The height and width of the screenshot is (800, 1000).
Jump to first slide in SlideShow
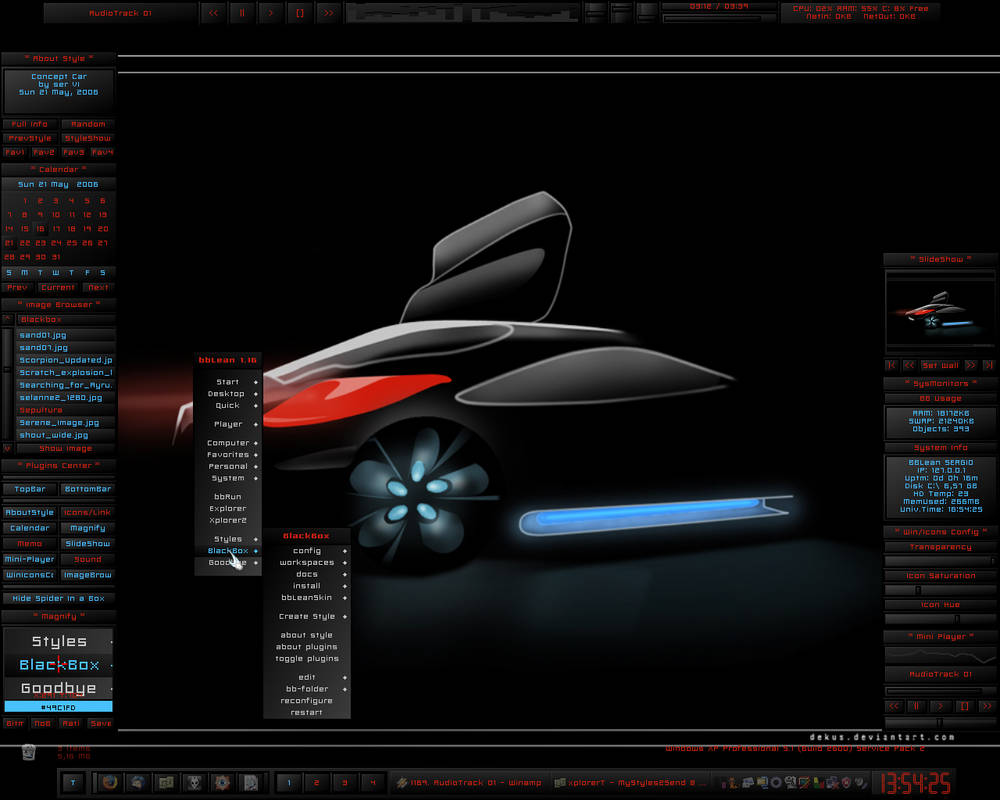[x=892, y=366]
